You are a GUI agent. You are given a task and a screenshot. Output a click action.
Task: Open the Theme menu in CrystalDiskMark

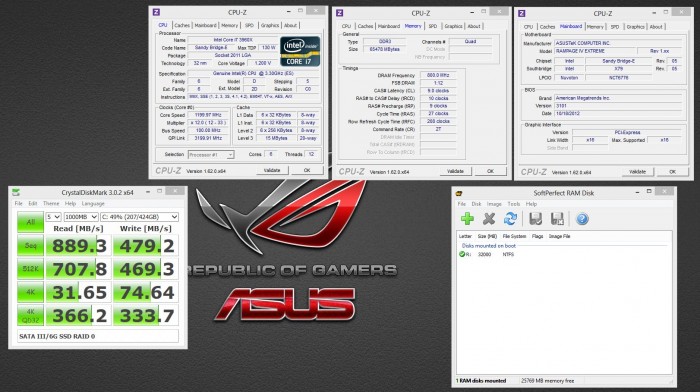(51, 204)
